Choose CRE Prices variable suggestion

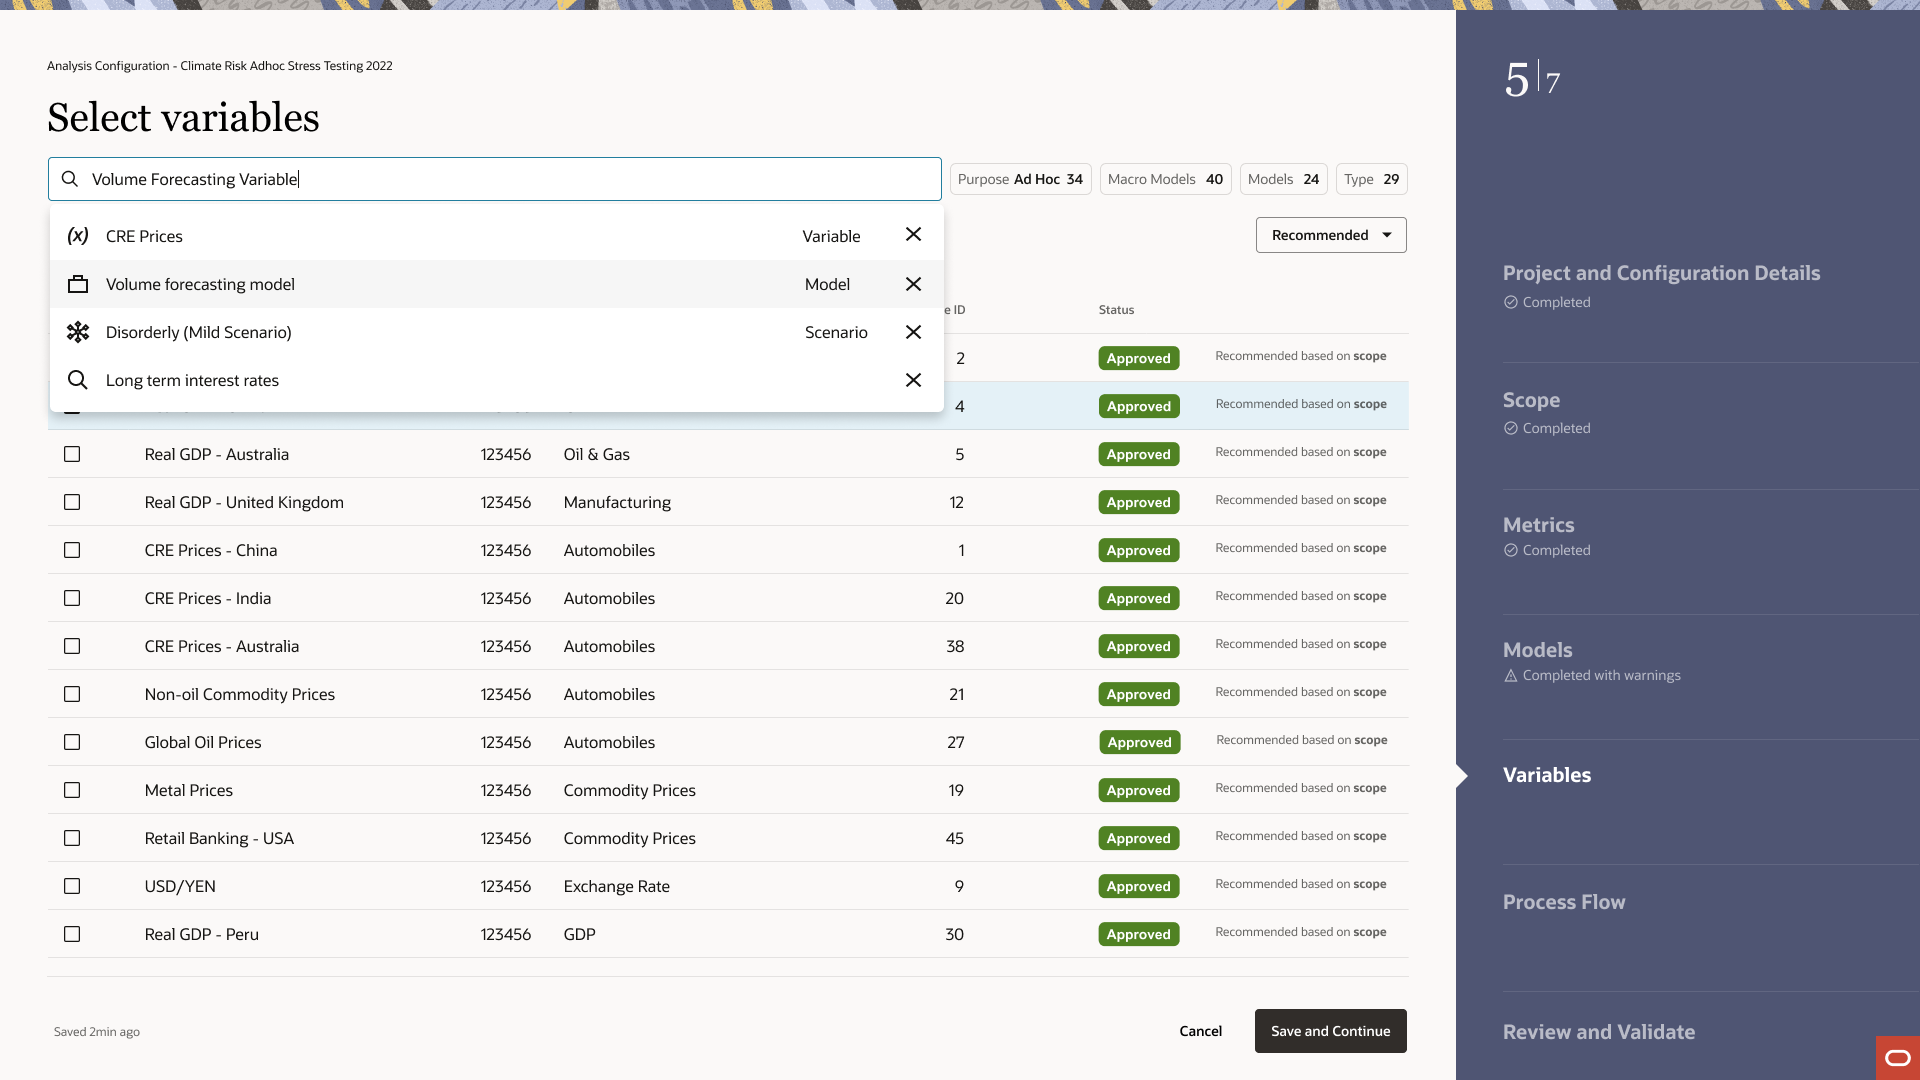pyautogui.click(x=496, y=236)
